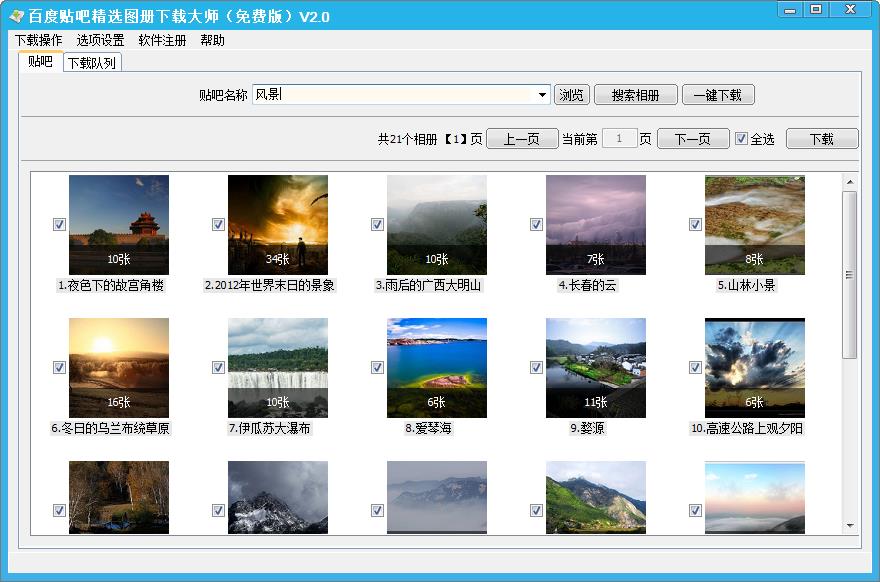
Task: Click the app icon in the title bar
Action: [x=15, y=17]
